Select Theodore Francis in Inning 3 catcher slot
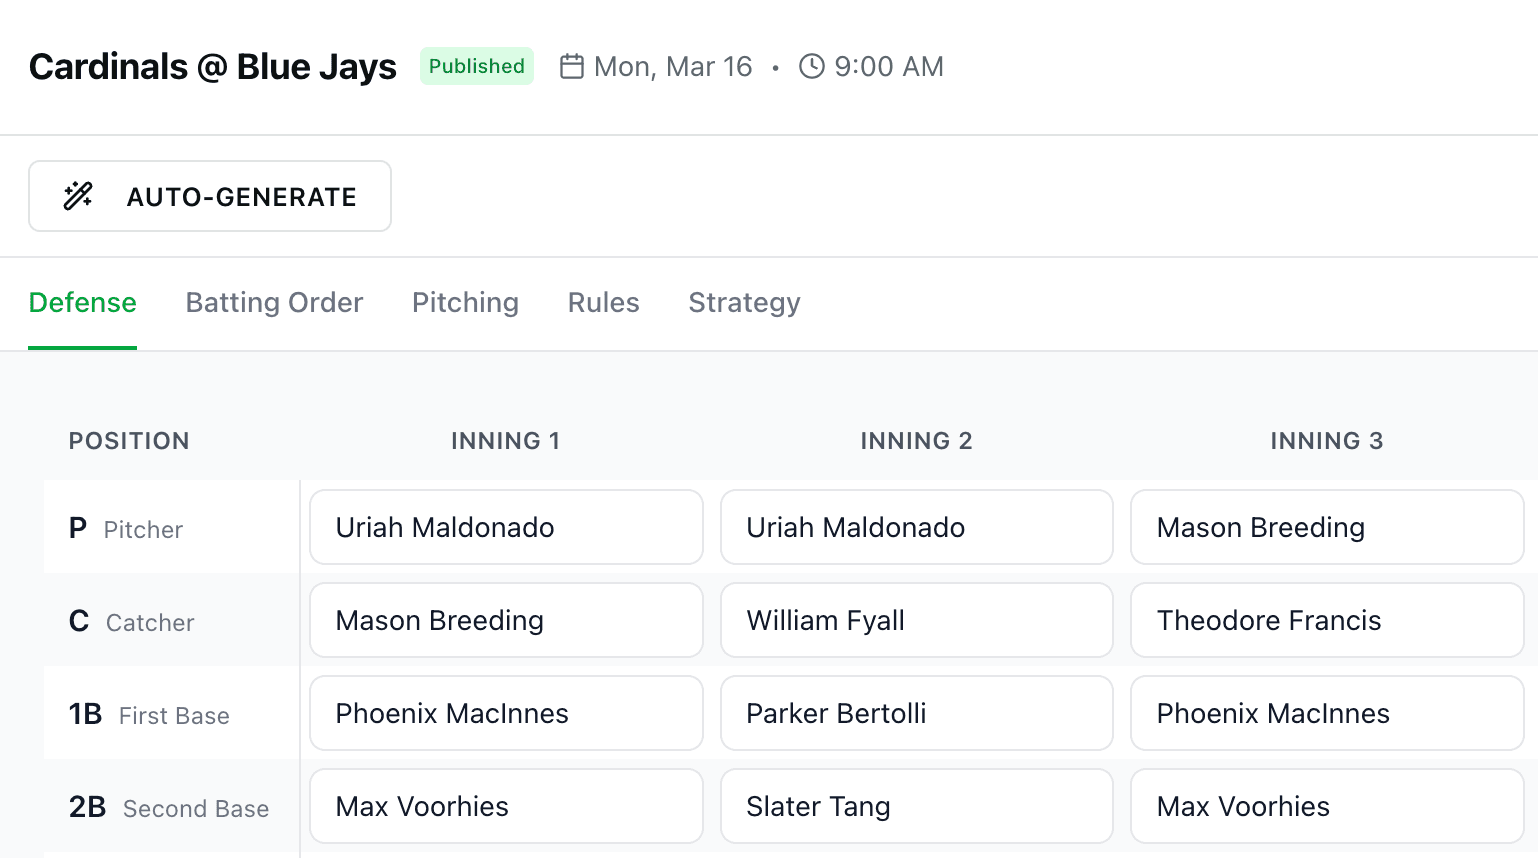This screenshot has height=858, width=1538. click(x=1327, y=620)
